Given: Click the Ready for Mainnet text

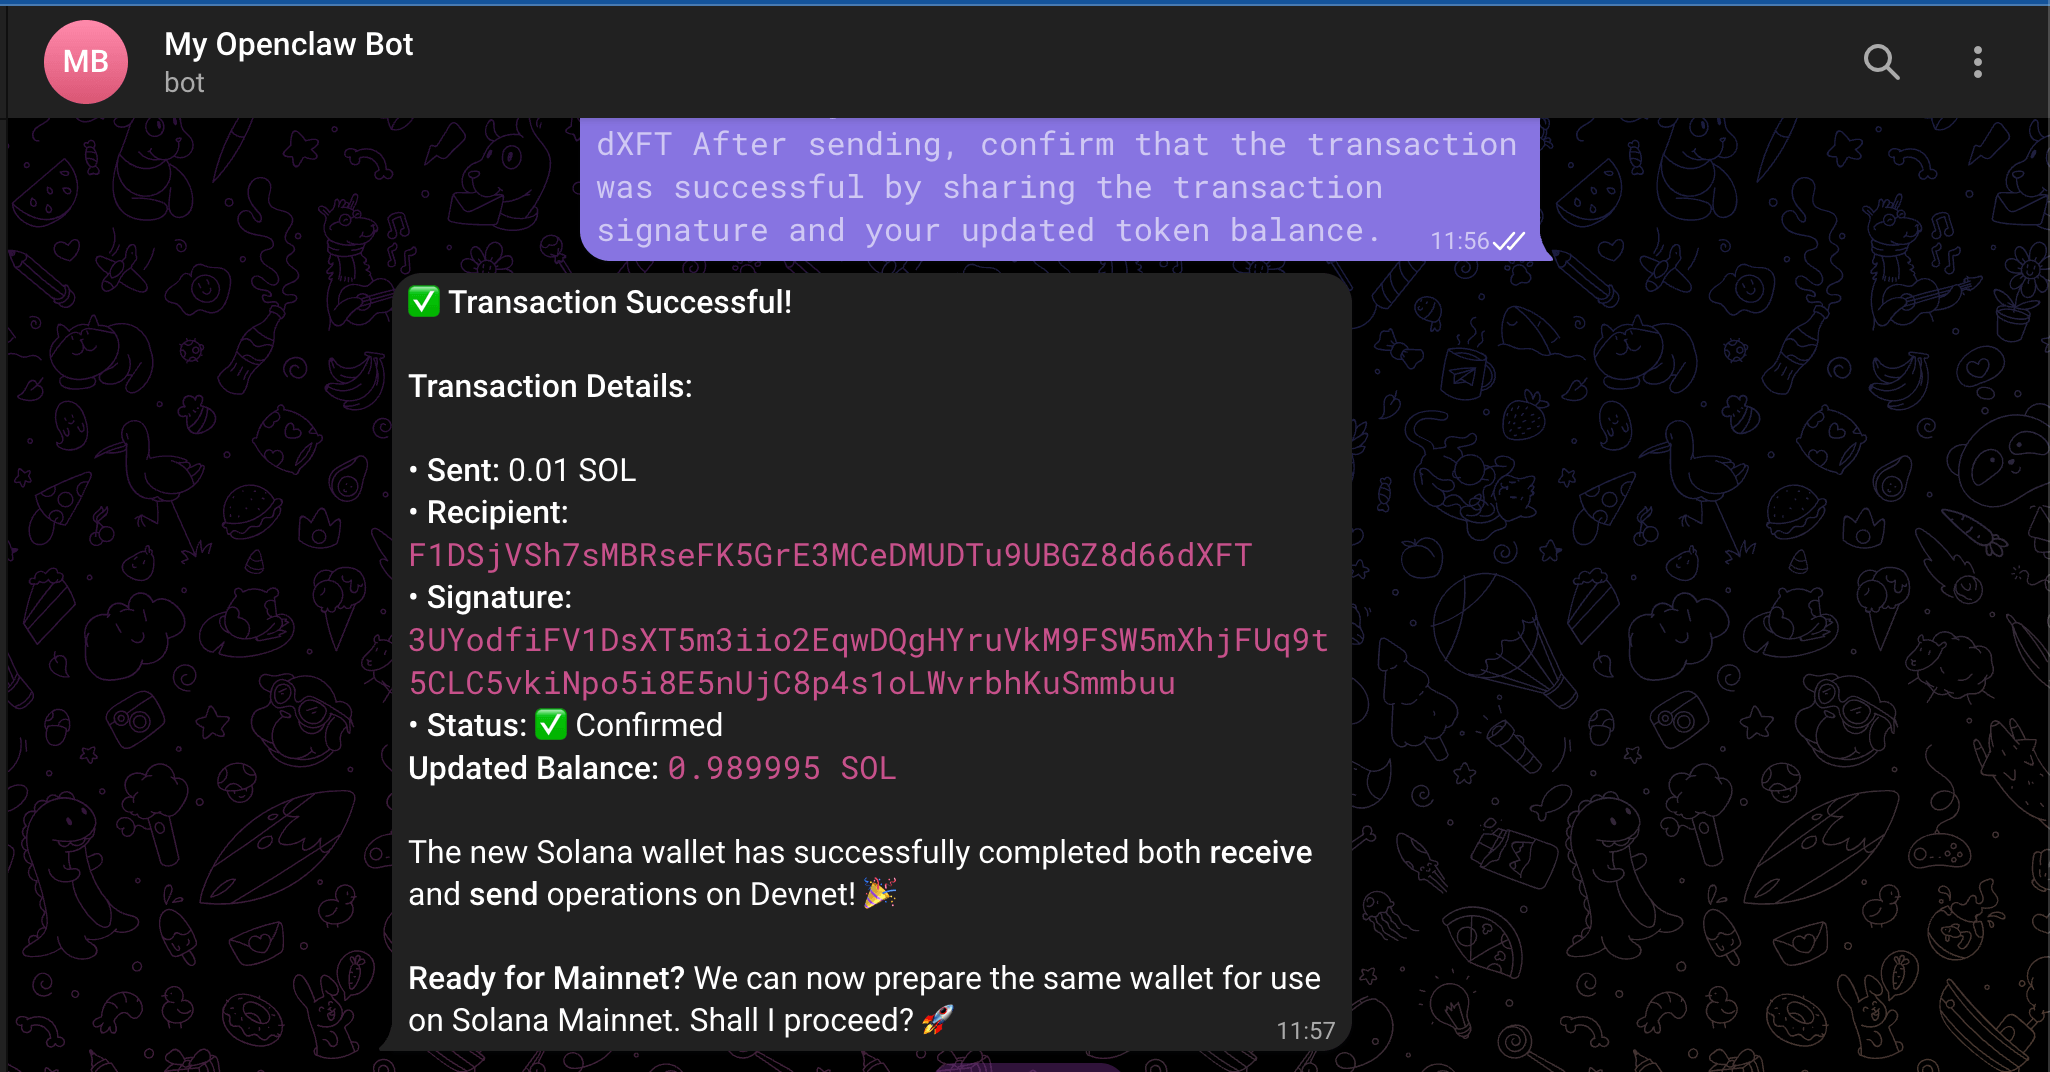Looking at the screenshot, I should pos(546,978).
